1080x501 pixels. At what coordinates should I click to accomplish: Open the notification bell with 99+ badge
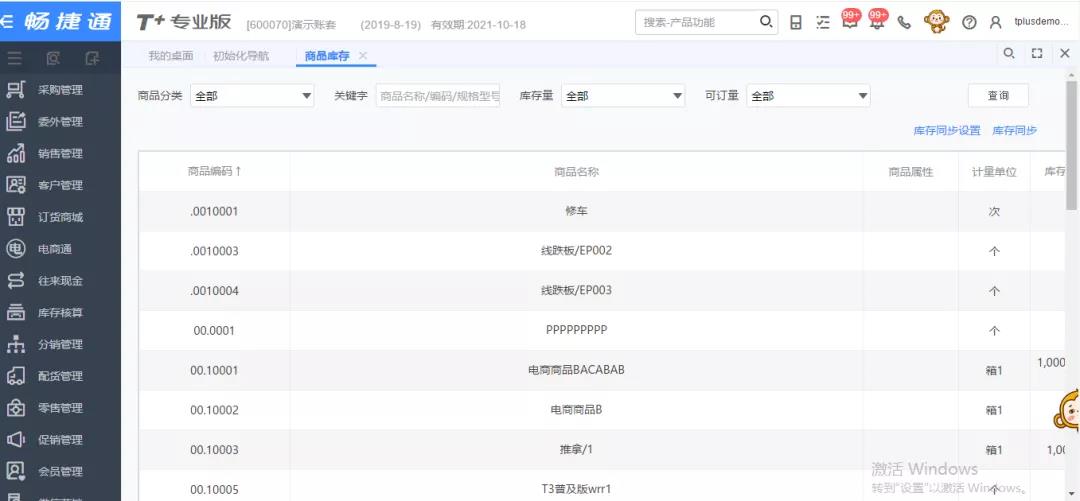(878, 20)
